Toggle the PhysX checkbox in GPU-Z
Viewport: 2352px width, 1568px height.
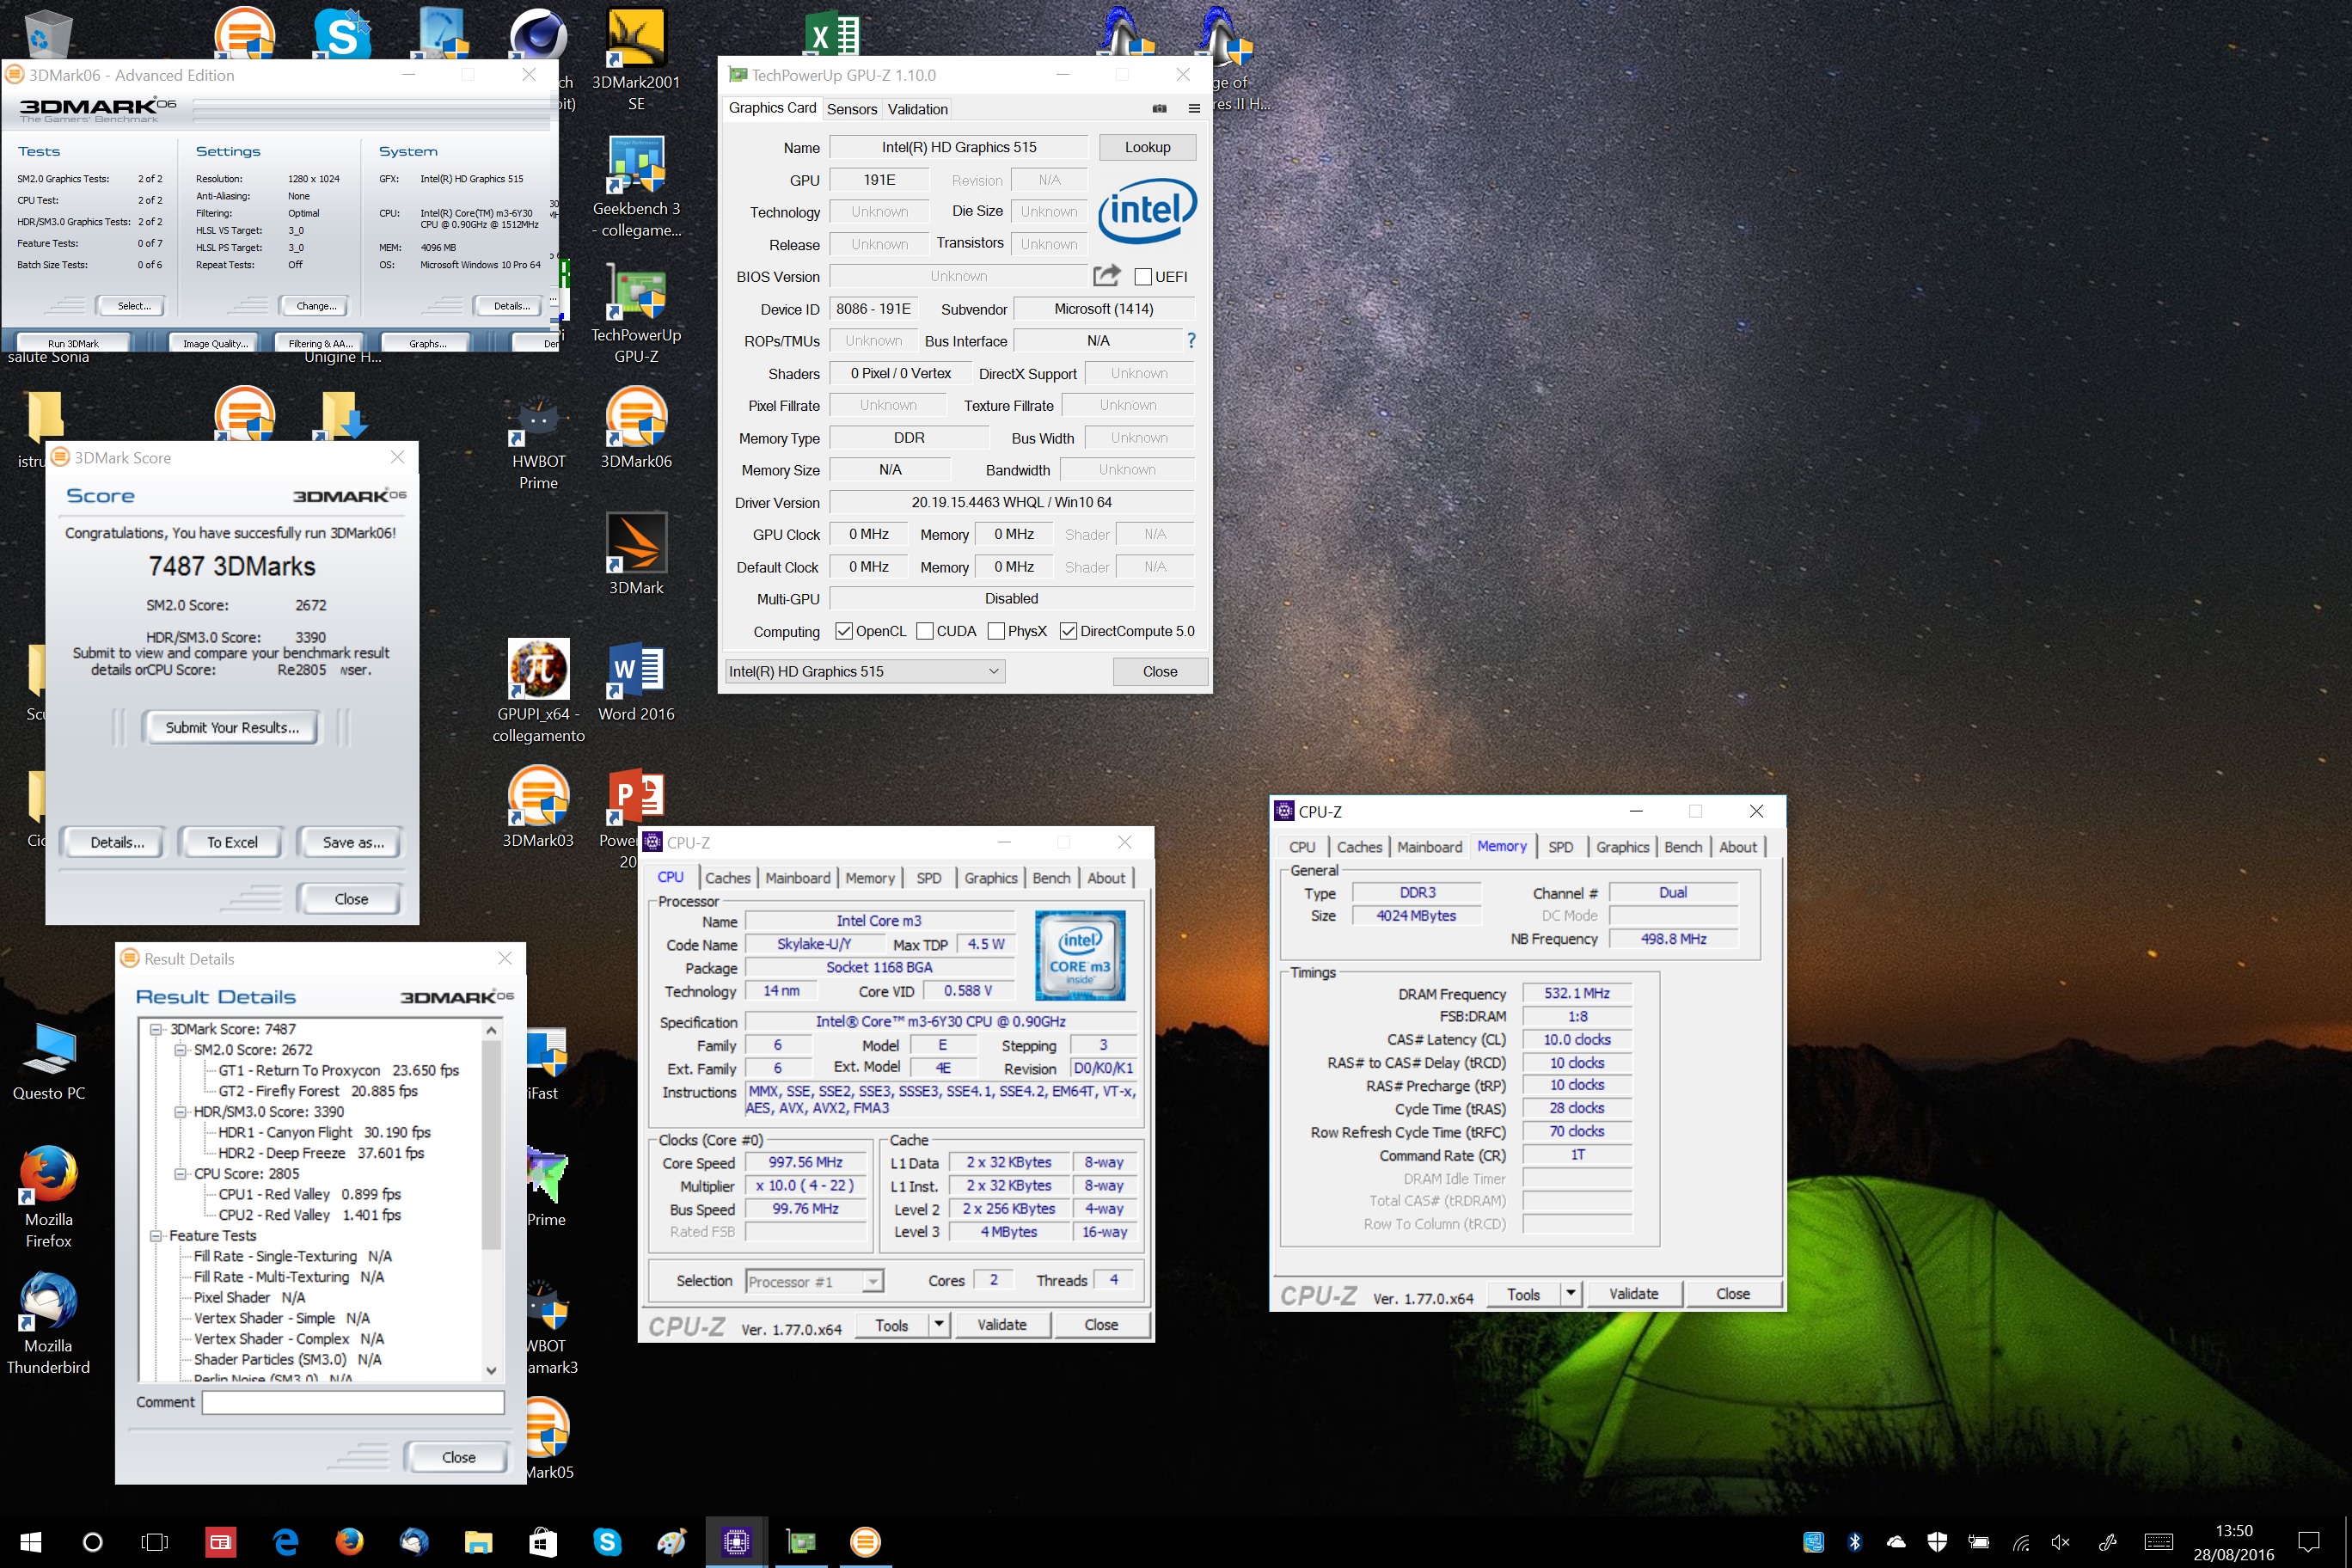[x=996, y=631]
